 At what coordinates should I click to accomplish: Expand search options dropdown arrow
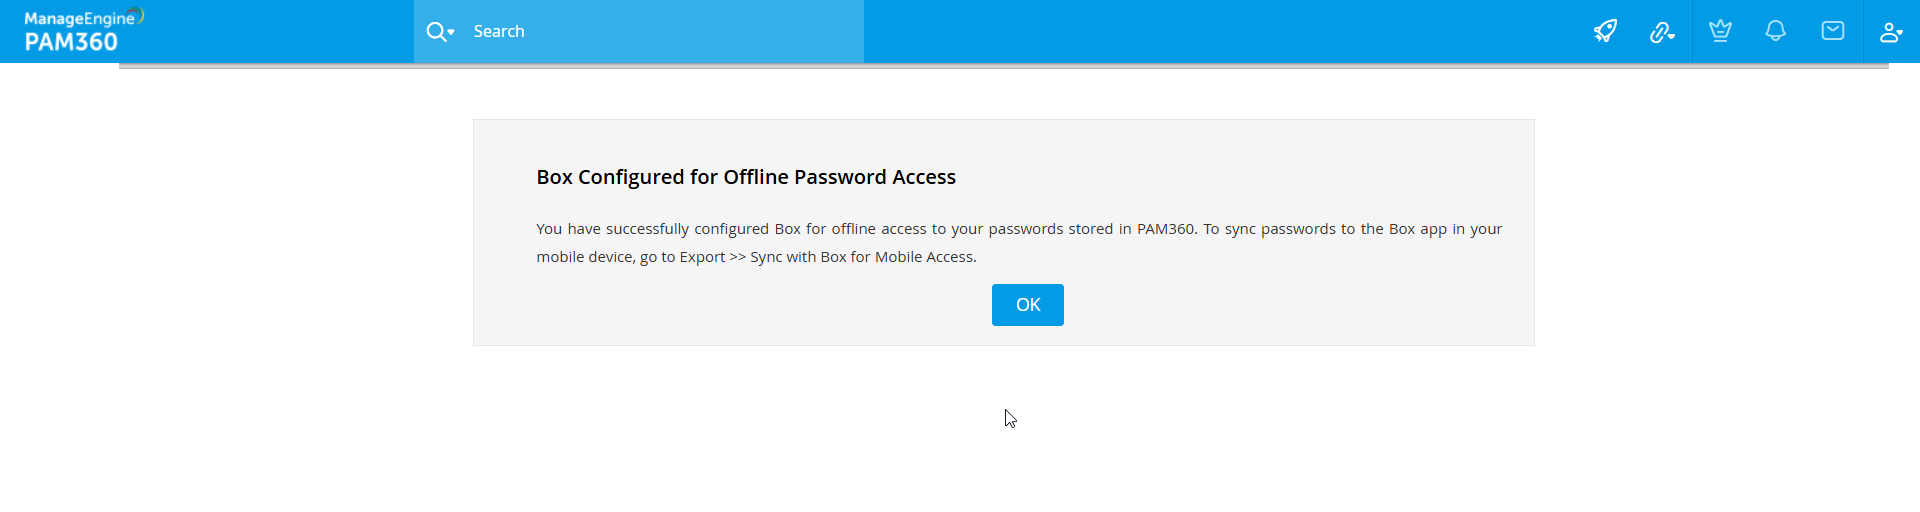click(451, 33)
